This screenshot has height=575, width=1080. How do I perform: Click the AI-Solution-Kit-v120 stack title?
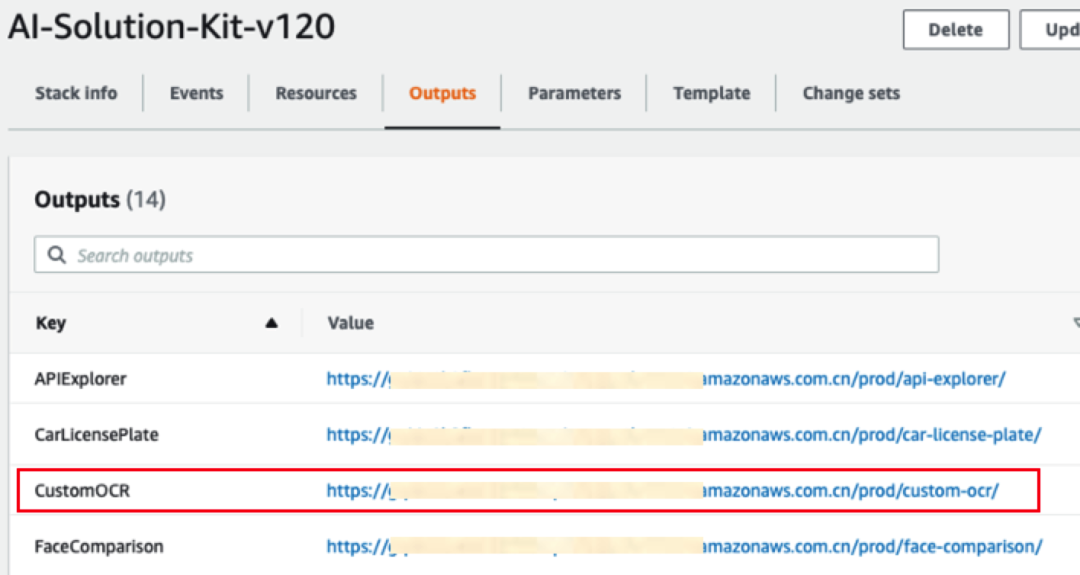point(172,28)
